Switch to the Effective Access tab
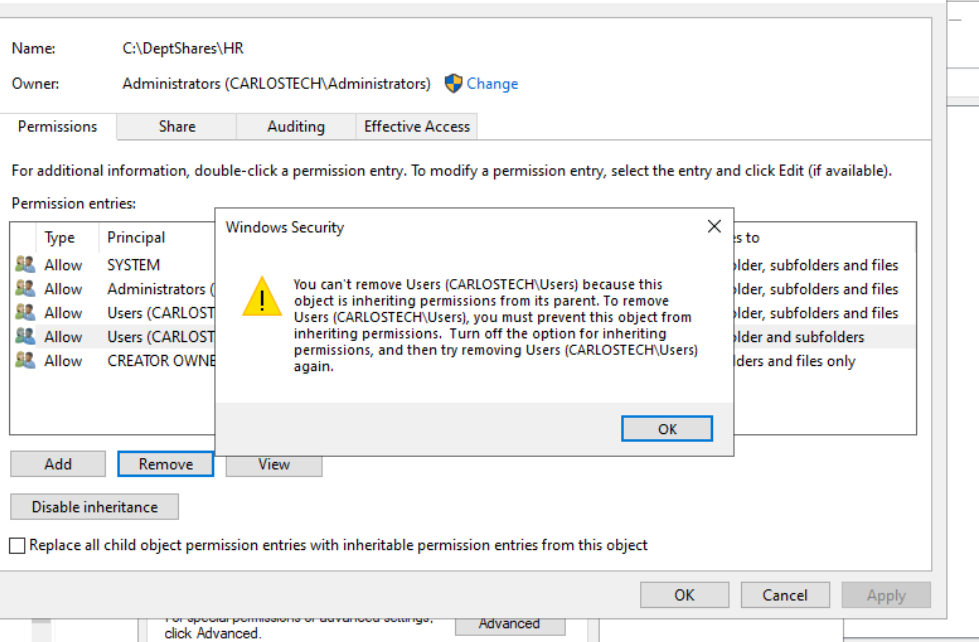Screen dimensions: 979x642 click(417, 127)
